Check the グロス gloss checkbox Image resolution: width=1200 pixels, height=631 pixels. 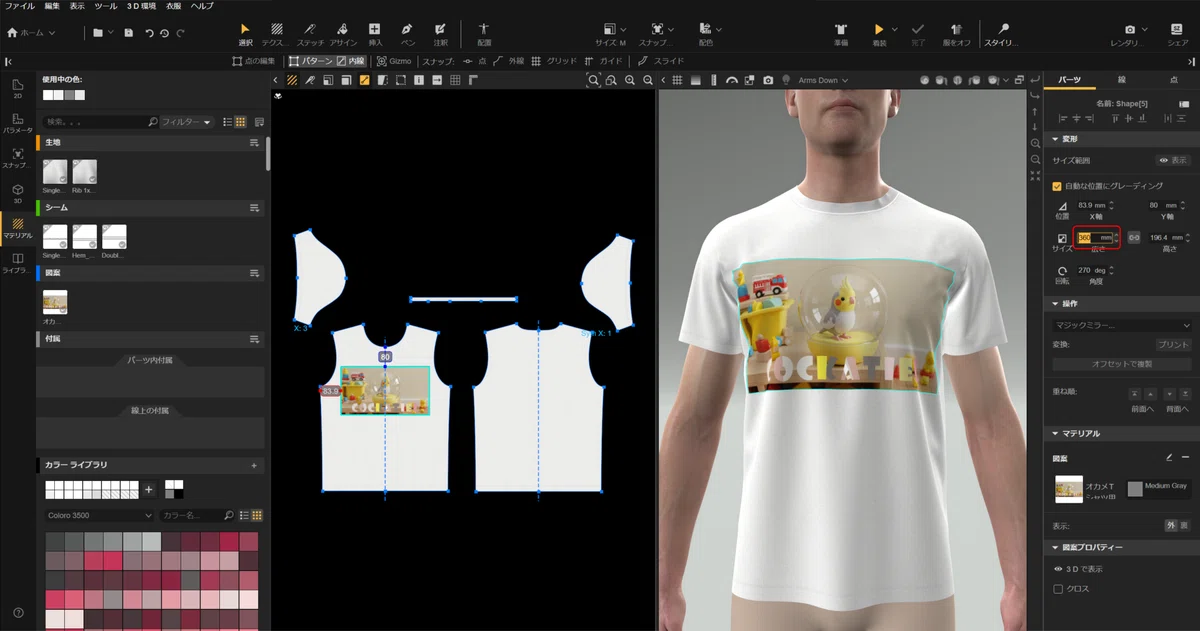[1058, 589]
